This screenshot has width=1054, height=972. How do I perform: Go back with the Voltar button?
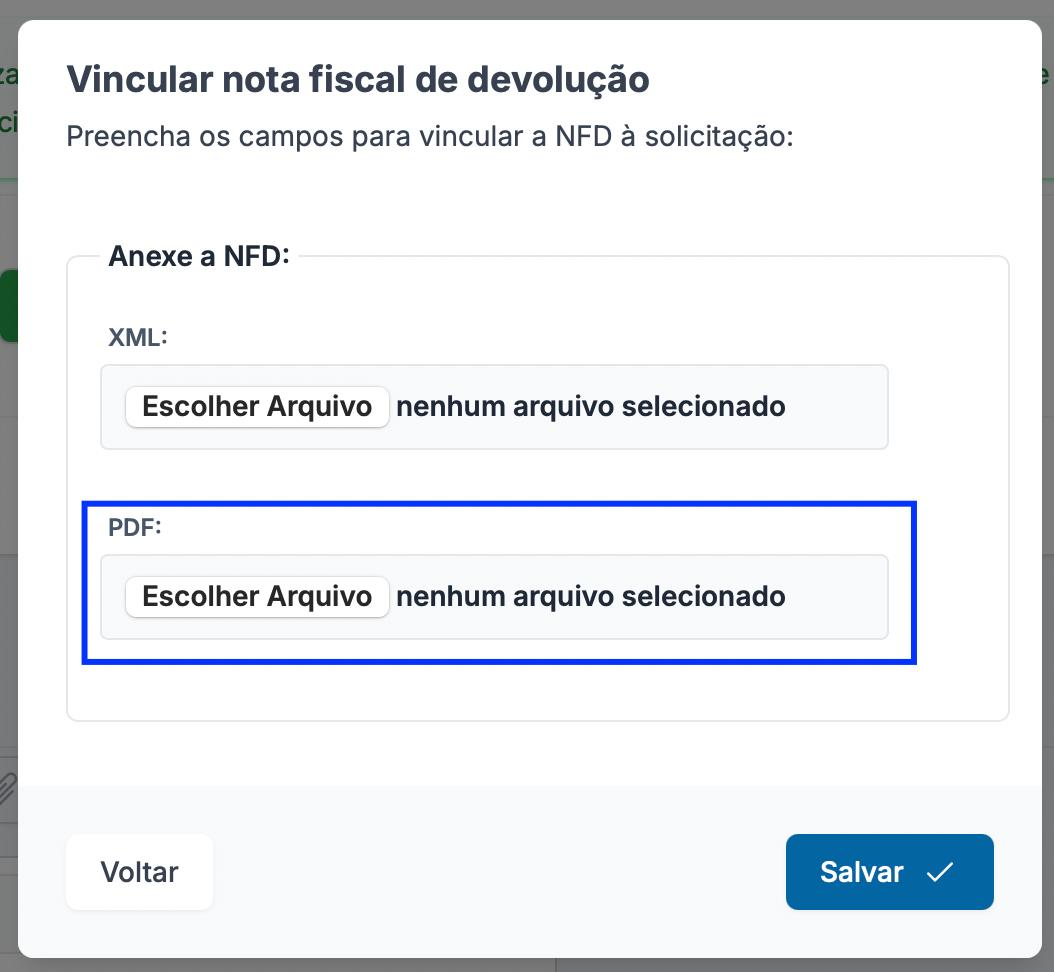click(139, 872)
